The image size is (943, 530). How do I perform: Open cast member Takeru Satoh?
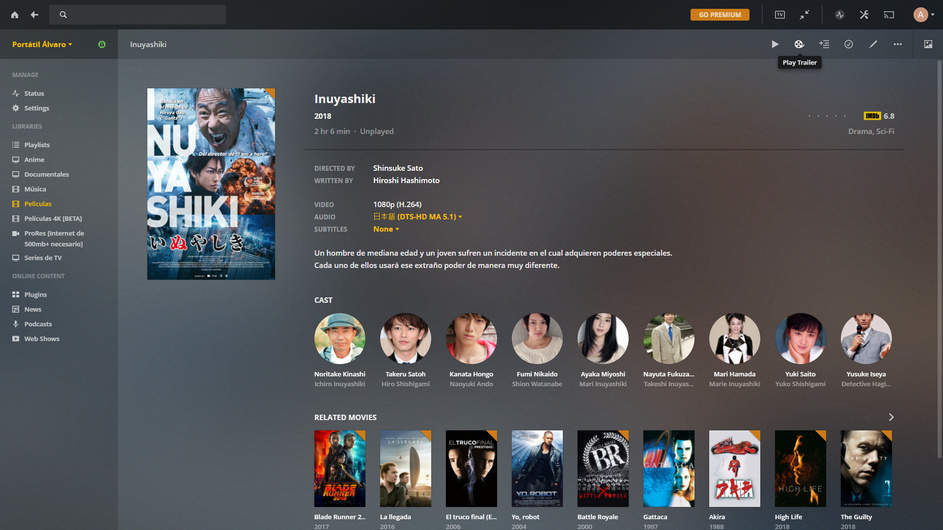[405, 338]
